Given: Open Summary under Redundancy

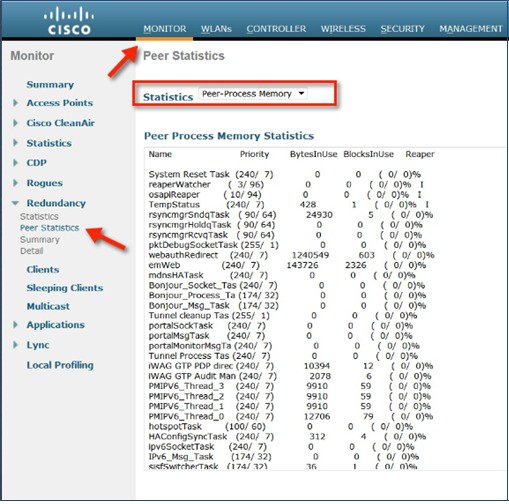Looking at the screenshot, I should click(40, 240).
